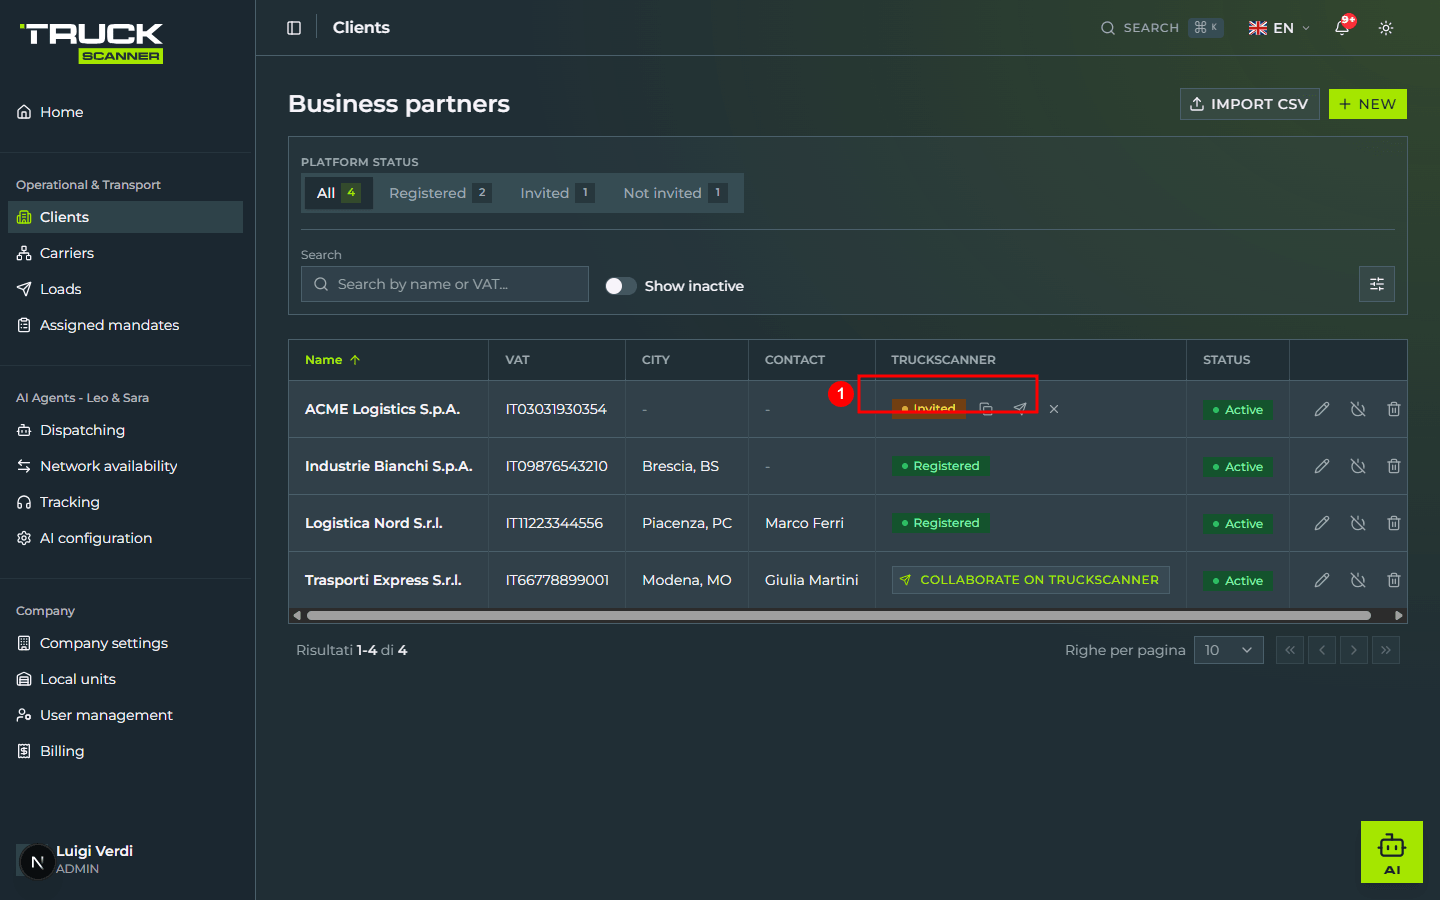Click scrollbar right arrow under table
1440x900 pixels.
[1399, 616]
